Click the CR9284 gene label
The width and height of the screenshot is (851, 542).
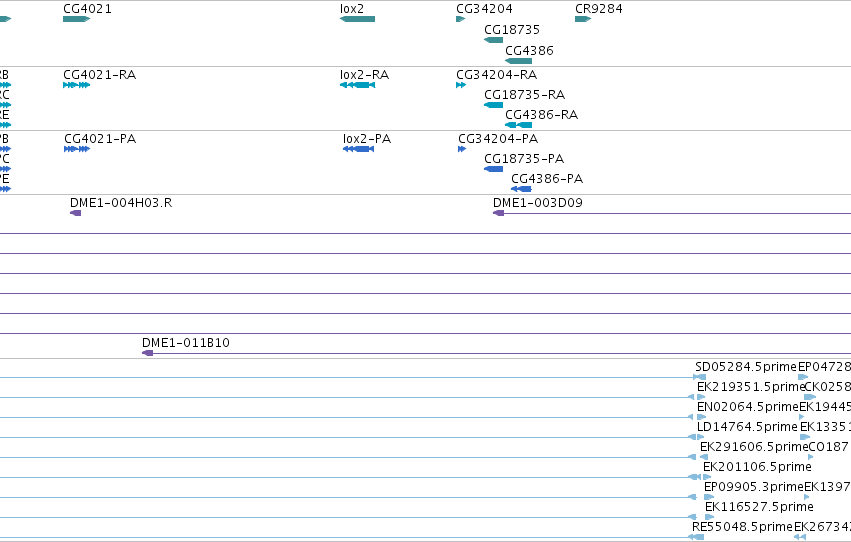pyautogui.click(x=599, y=9)
